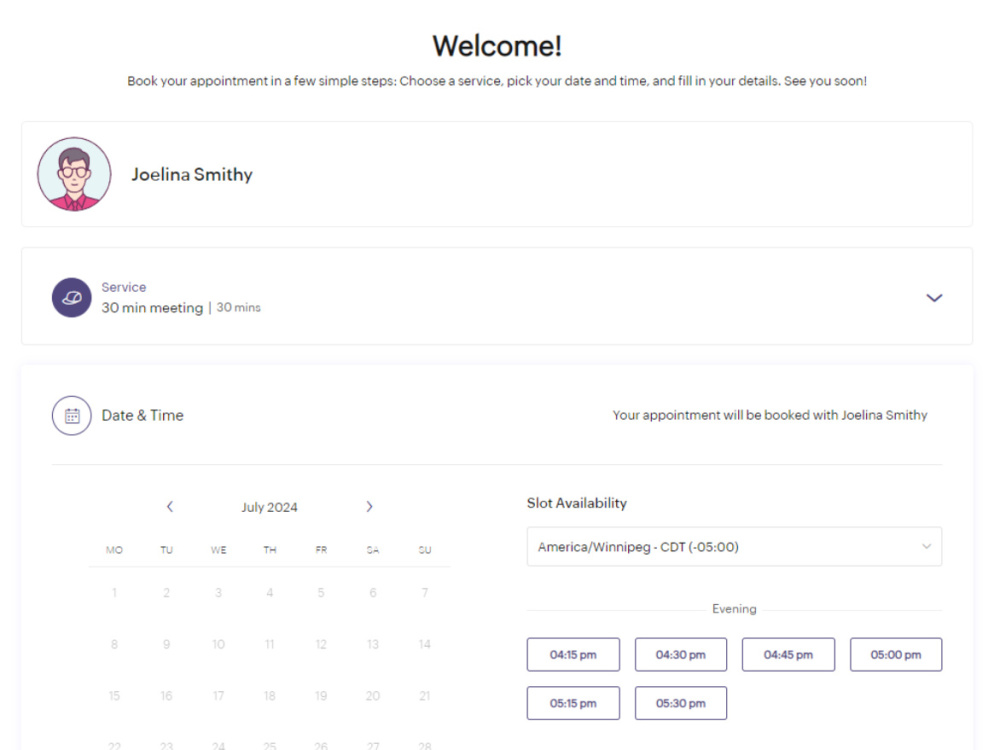This screenshot has width=1000, height=750.
Task: Expand the Service section chevron
Action: (x=934, y=298)
